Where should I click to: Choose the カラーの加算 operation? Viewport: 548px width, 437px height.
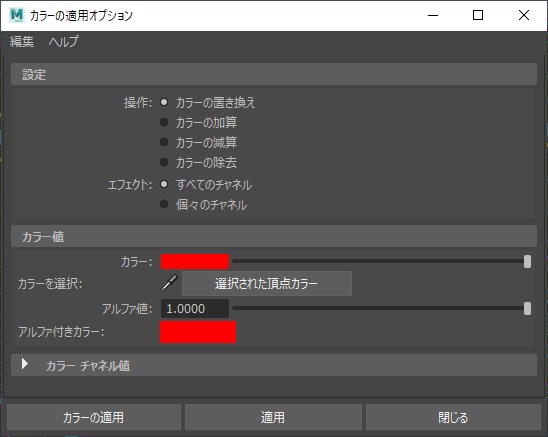click(x=164, y=122)
